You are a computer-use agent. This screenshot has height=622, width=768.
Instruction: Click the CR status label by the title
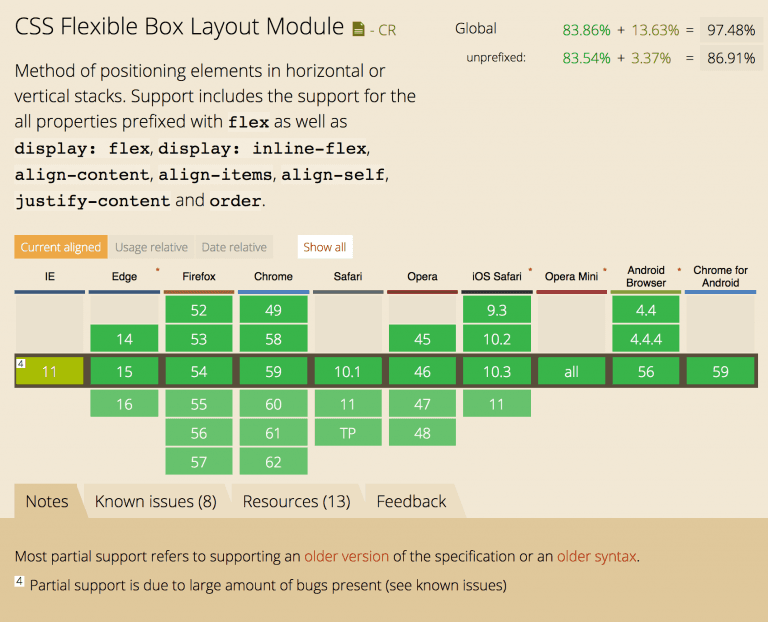pos(385,31)
